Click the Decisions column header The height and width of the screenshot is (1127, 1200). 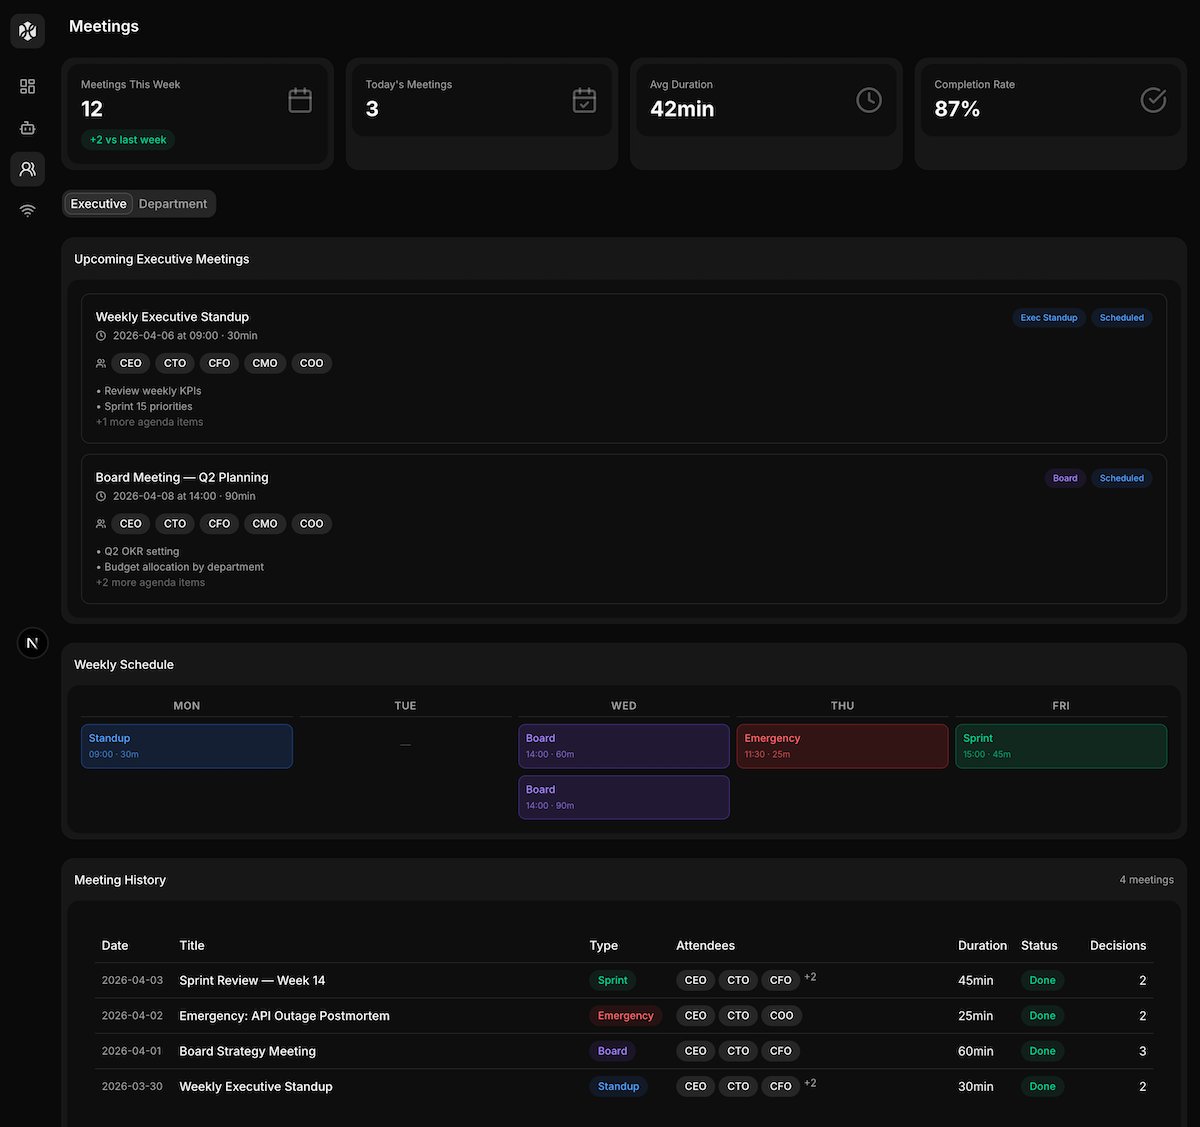coord(1118,945)
